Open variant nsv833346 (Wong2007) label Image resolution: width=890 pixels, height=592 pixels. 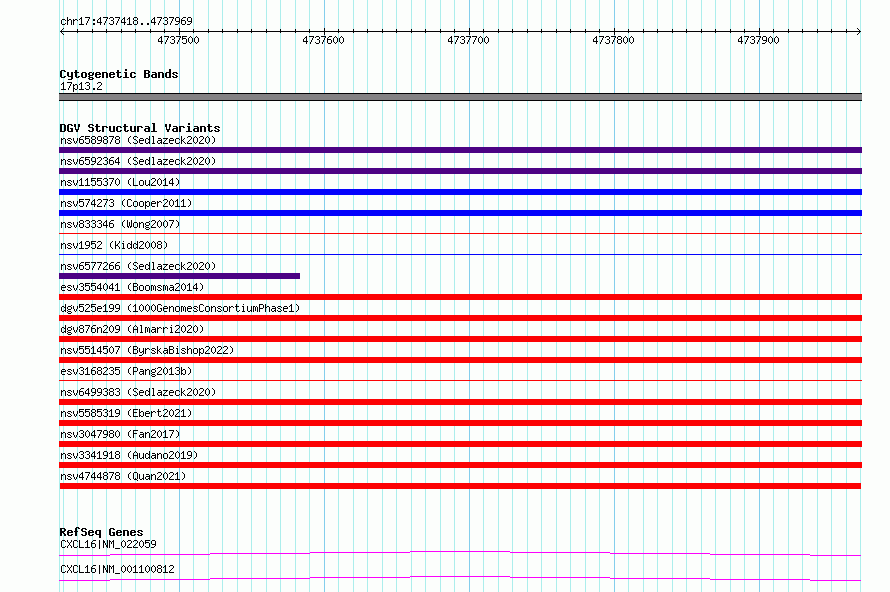tap(120, 224)
